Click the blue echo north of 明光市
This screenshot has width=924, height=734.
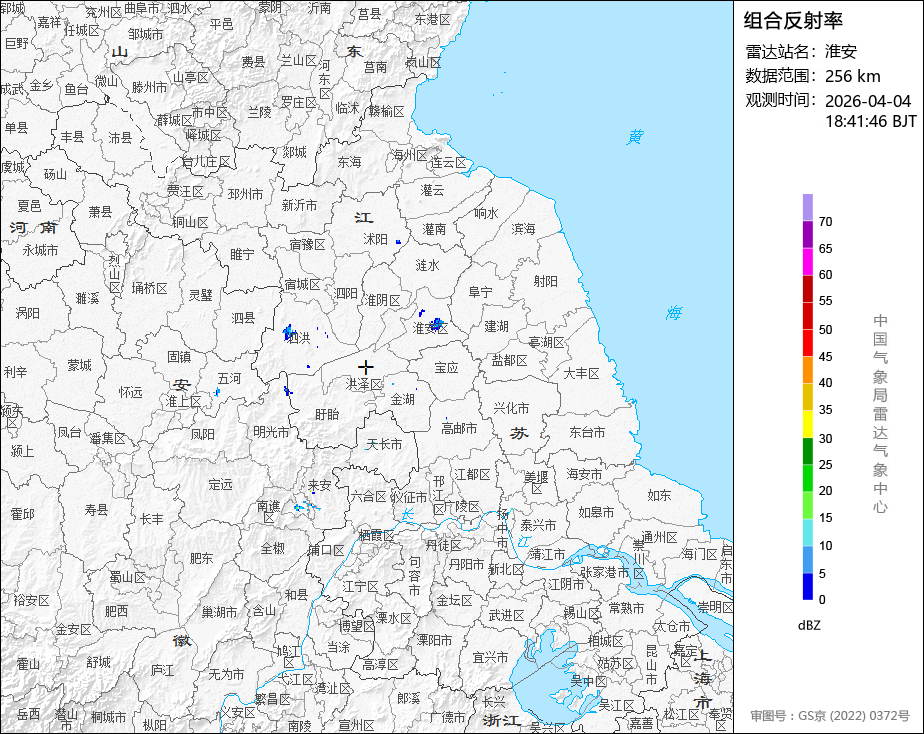(286, 390)
